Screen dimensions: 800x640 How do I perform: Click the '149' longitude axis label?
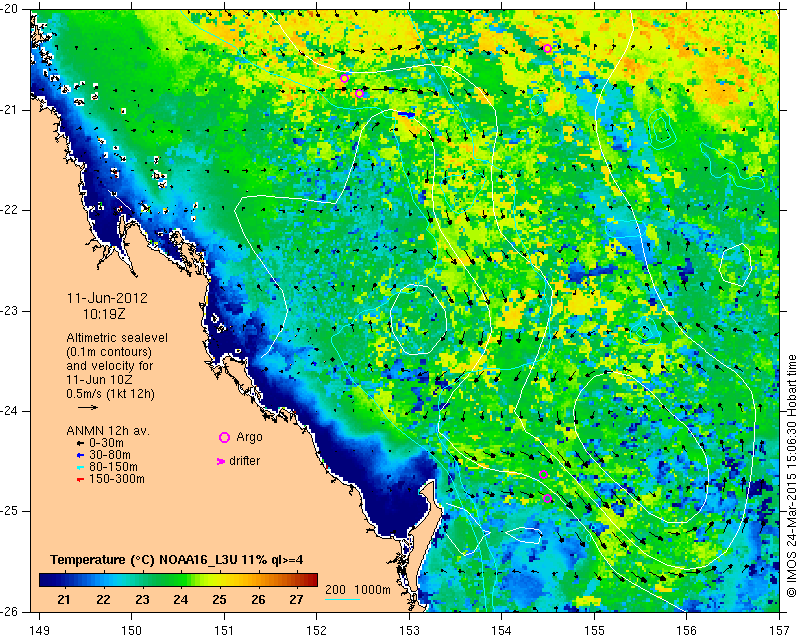point(39,631)
